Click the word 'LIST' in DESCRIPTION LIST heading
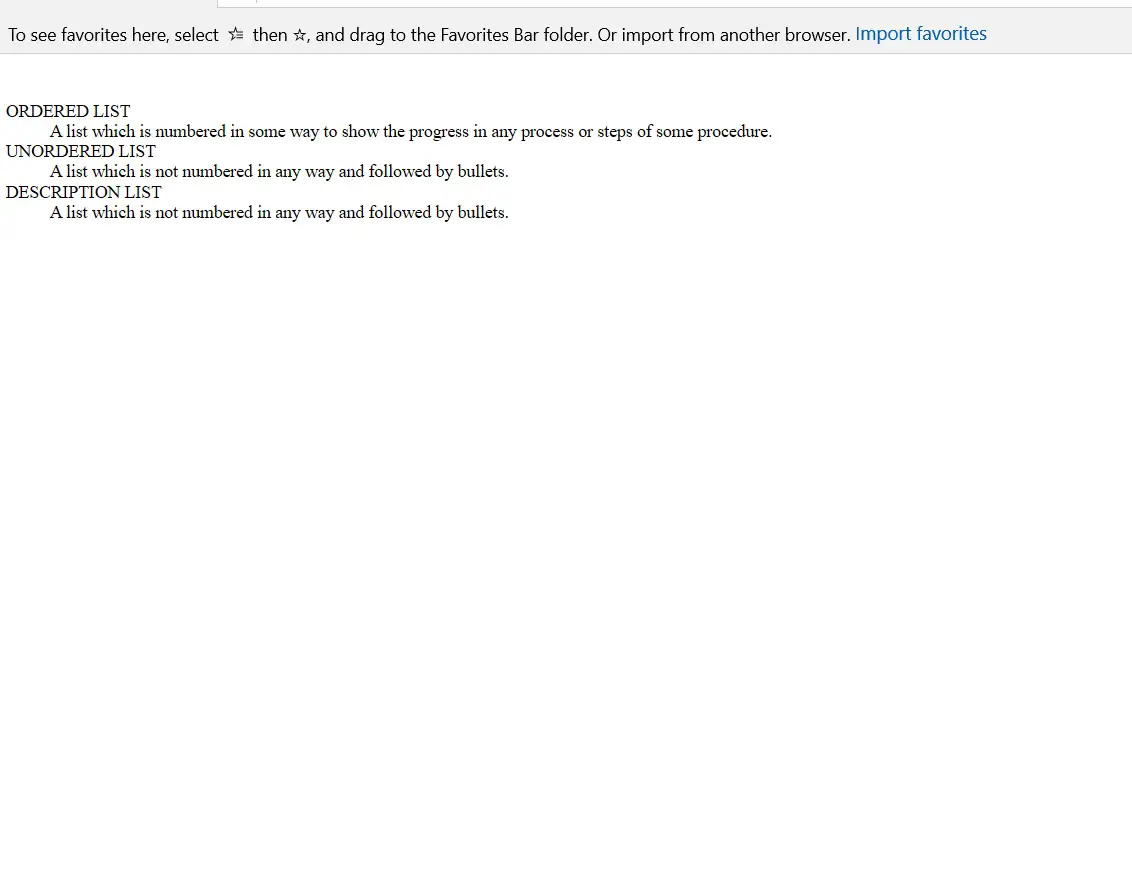Image resolution: width=1132 pixels, height=879 pixels. pyautogui.click(x=143, y=192)
